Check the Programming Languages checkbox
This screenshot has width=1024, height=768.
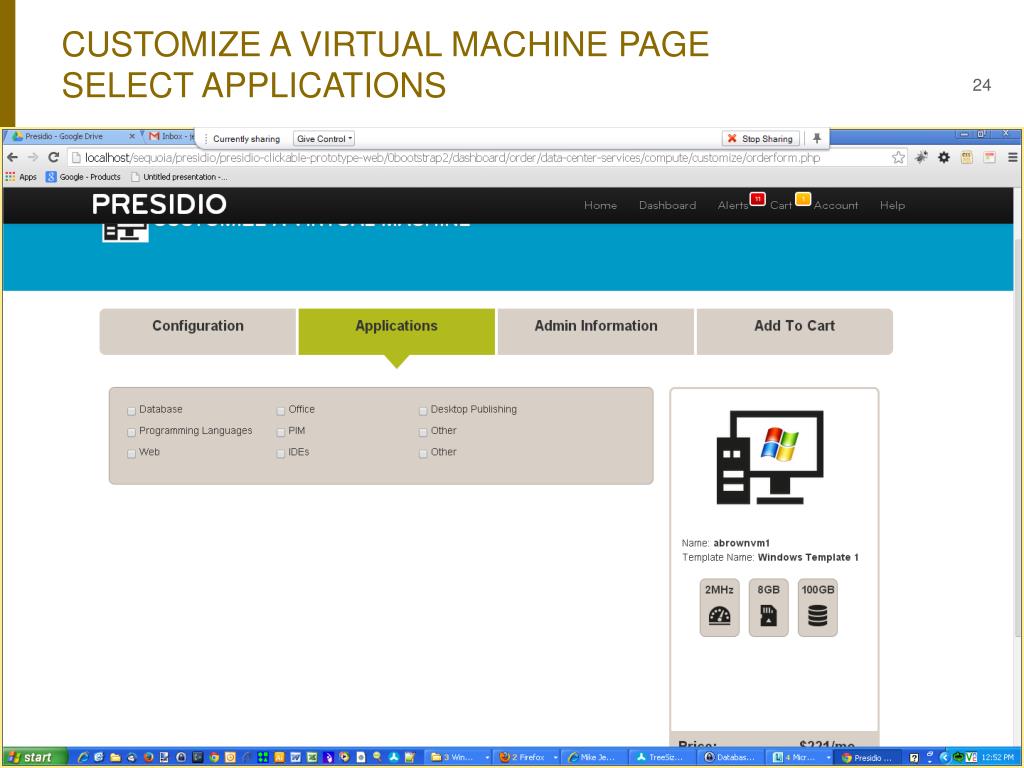(x=131, y=432)
